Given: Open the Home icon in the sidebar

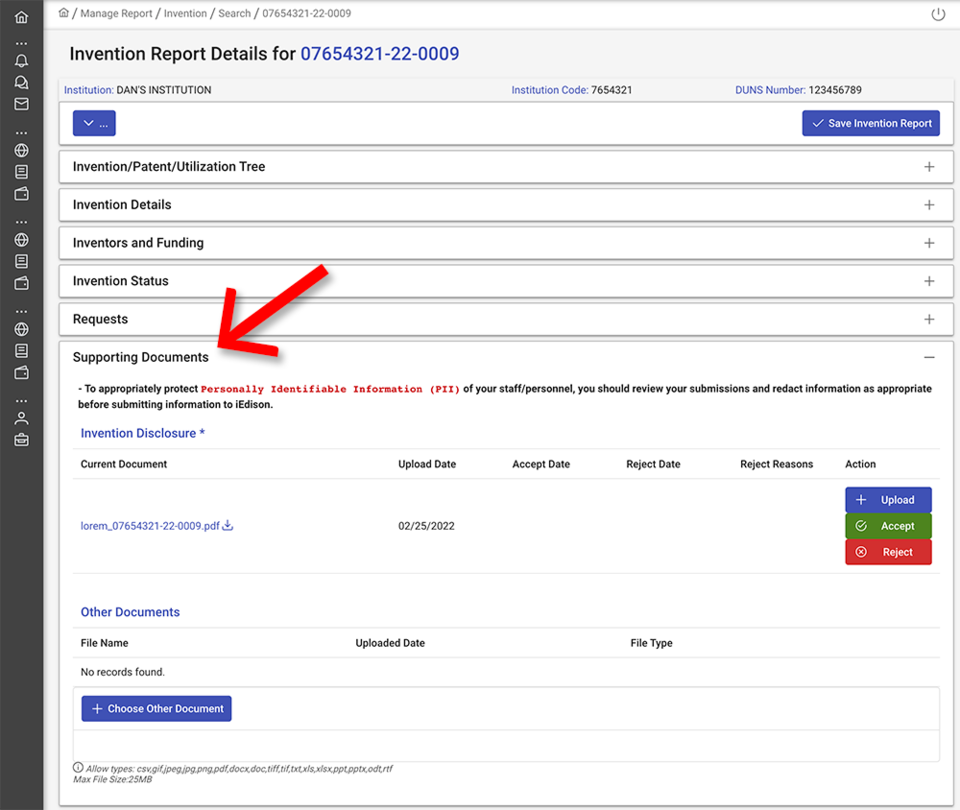Looking at the screenshot, I should click(x=21, y=16).
